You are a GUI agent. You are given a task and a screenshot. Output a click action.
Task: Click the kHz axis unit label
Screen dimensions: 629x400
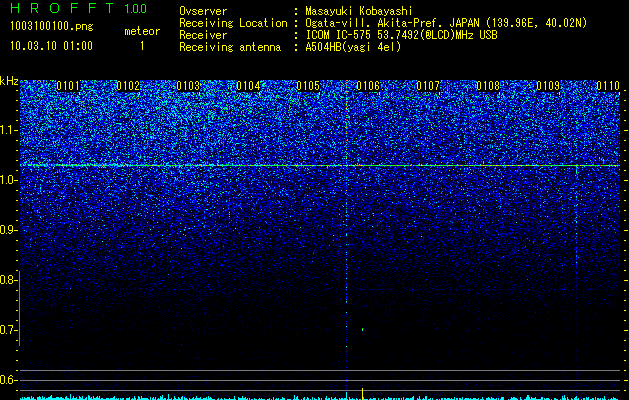[9, 81]
